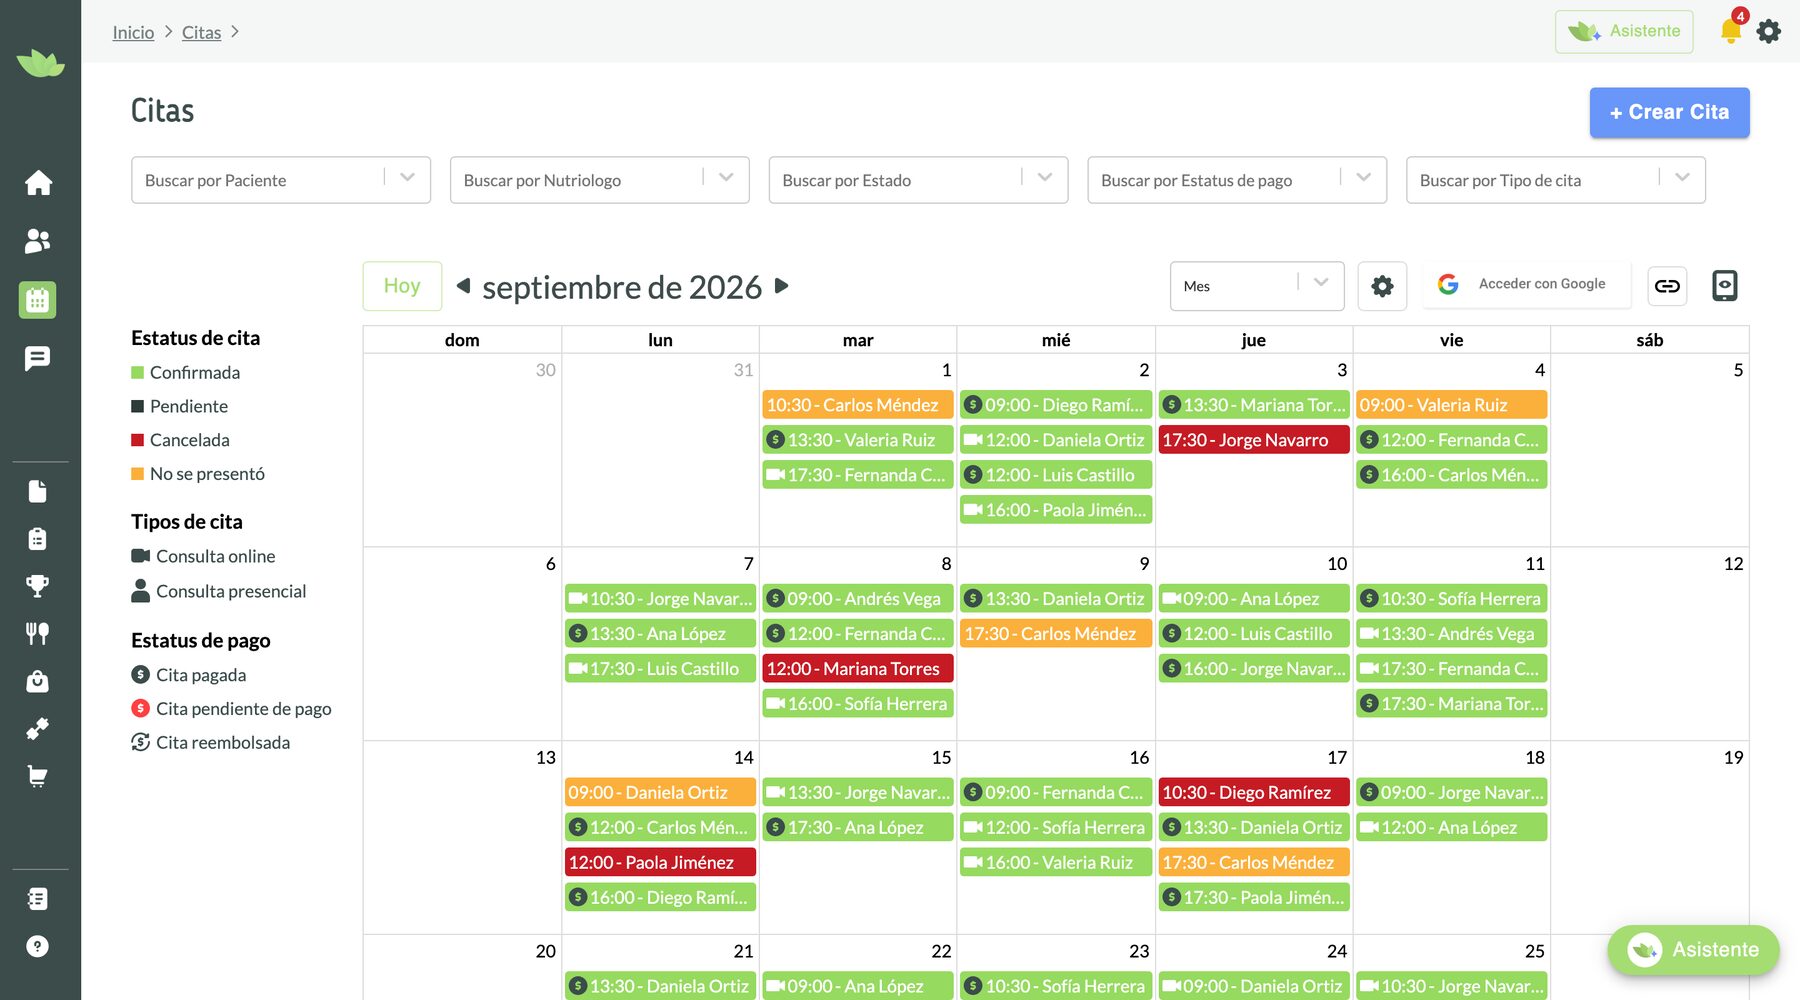Open 10:30 Carlos Méndez appointment on day 1

(858, 405)
